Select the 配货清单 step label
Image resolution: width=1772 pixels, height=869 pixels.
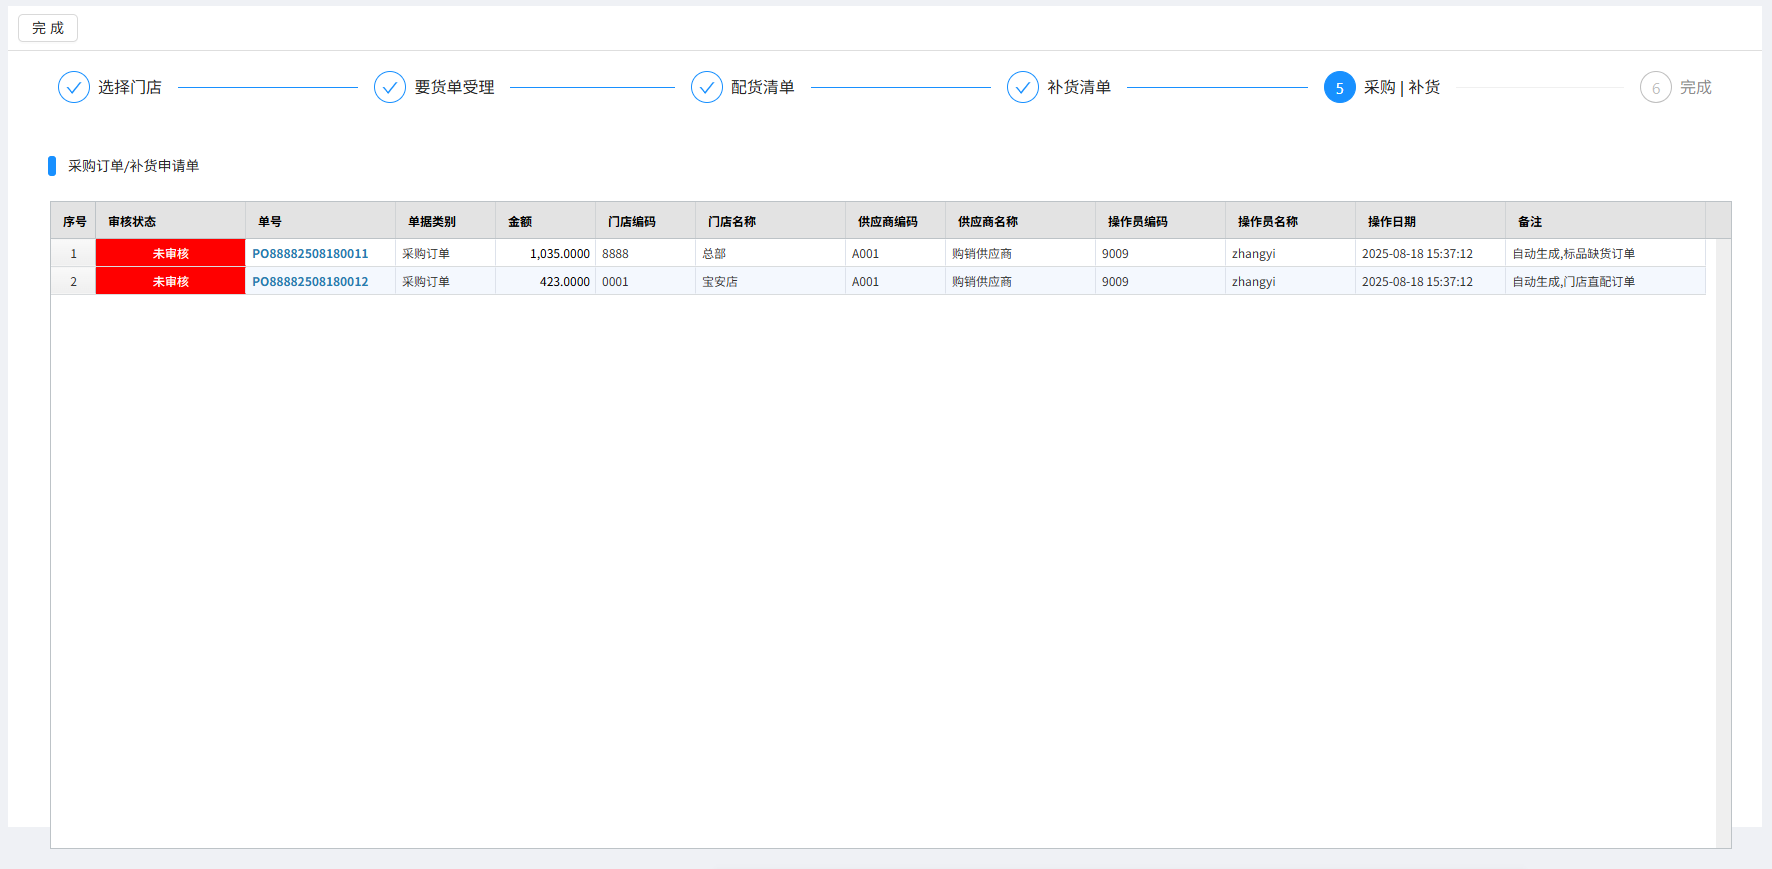point(763,87)
